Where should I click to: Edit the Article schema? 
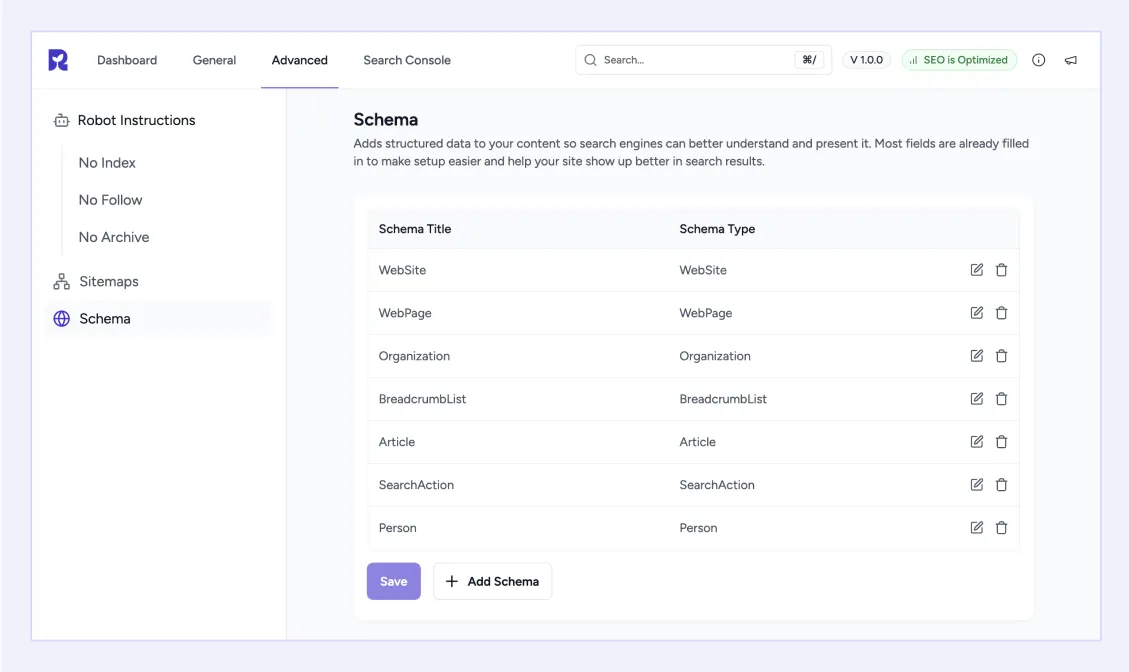click(976, 442)
